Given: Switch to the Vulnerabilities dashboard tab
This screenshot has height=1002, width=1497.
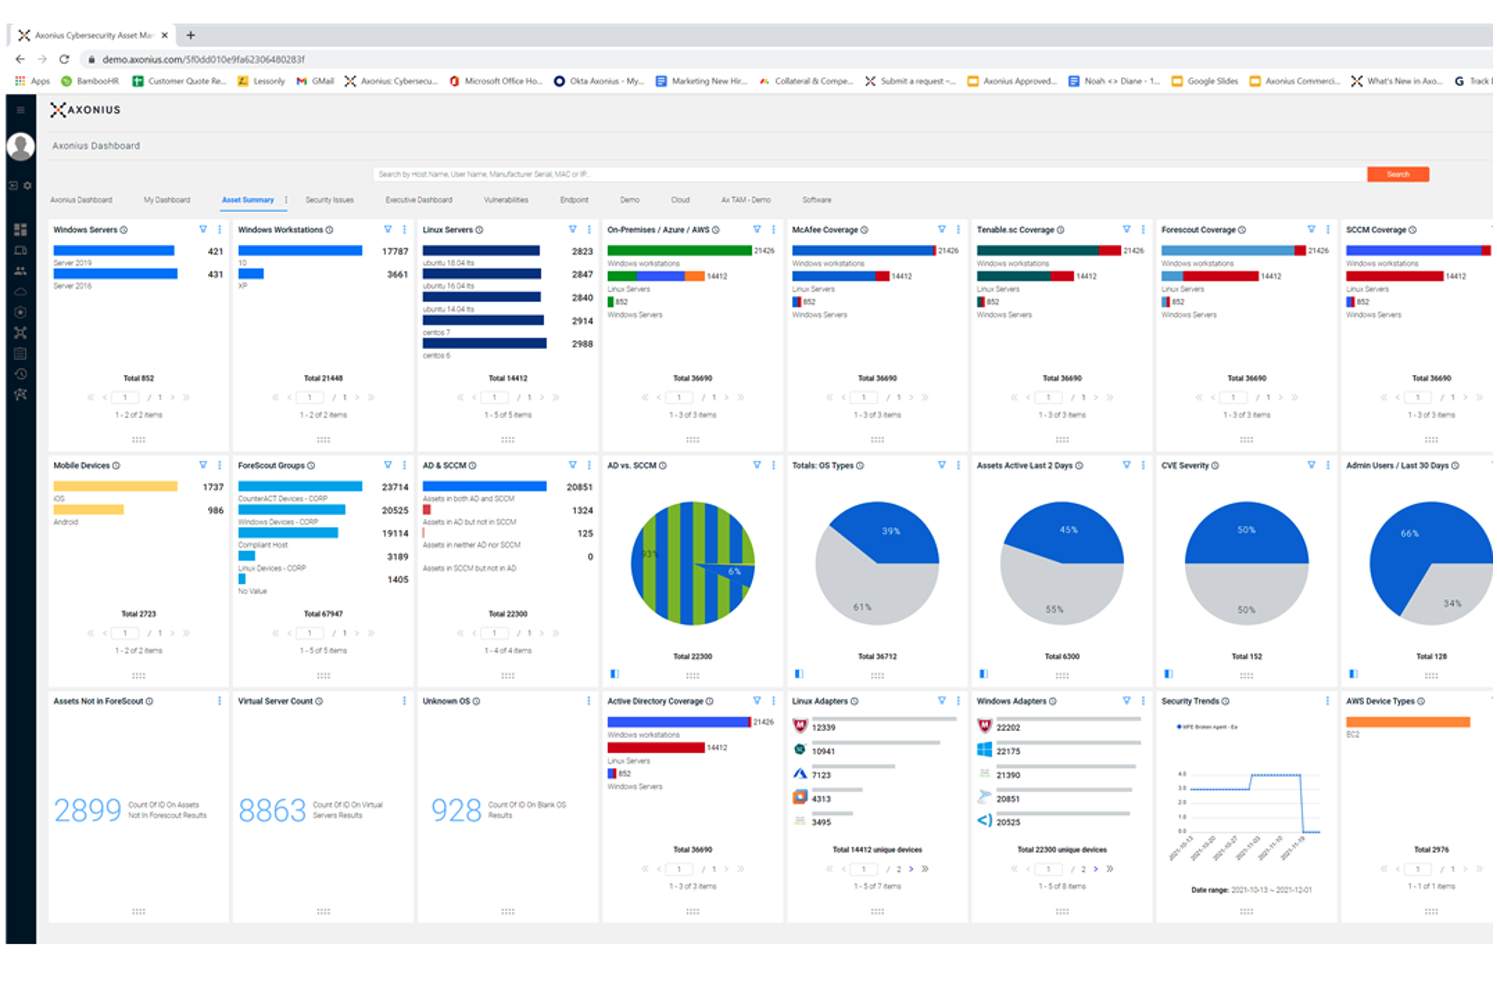Looking at the screenshot, I should (x=505, y=200).
